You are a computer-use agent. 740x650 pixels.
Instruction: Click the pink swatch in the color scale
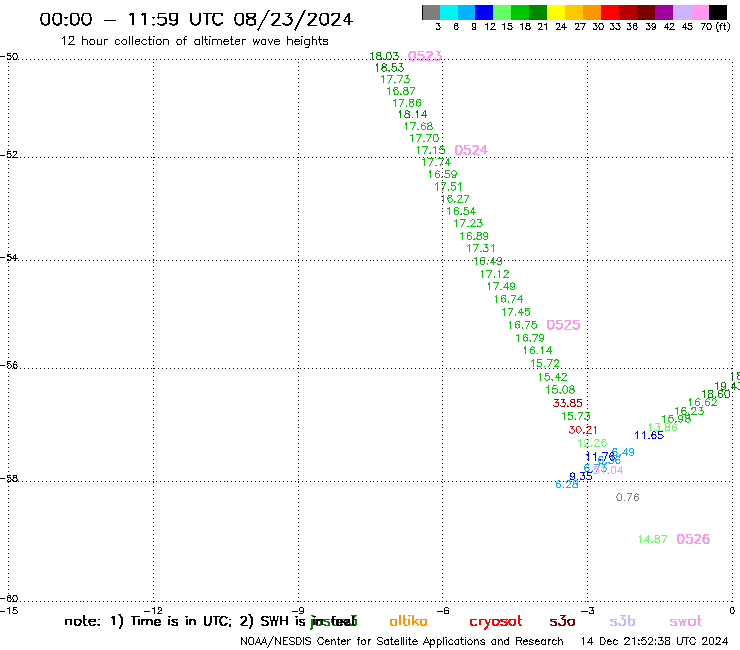point(700,12)
